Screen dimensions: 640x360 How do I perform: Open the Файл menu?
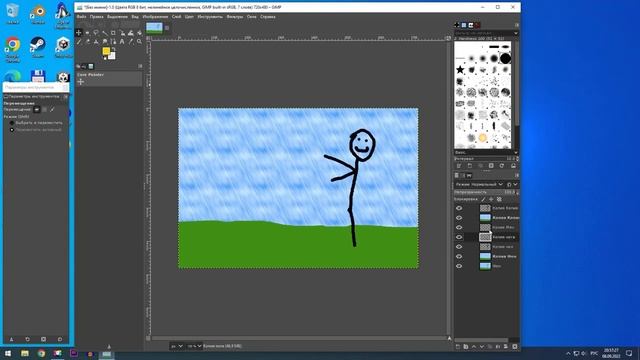click(81, 17)
